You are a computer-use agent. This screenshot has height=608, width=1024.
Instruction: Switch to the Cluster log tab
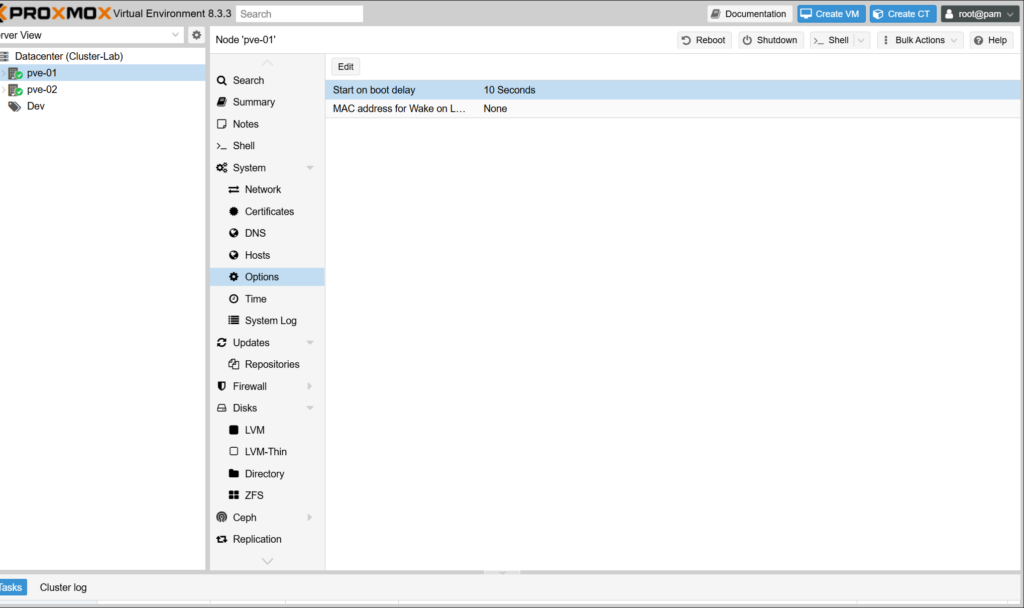[x=63, y=588]
